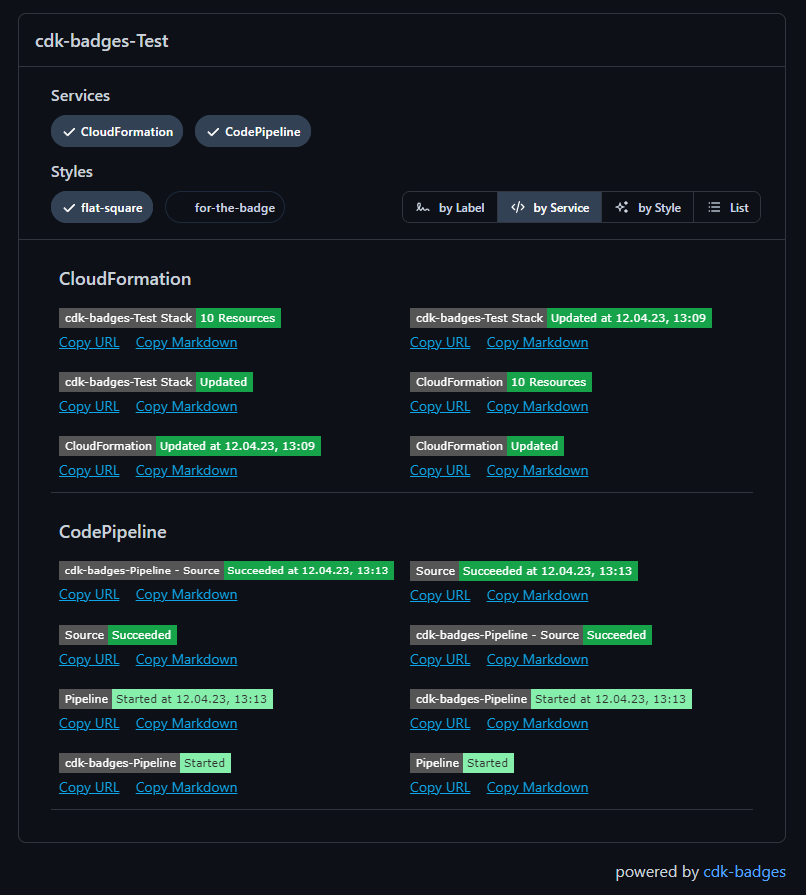Screen dimensions: 806x895
Task: Copy Markdown for Source Succeeded at 12.04.23 badge
Action: pos(537,595)
